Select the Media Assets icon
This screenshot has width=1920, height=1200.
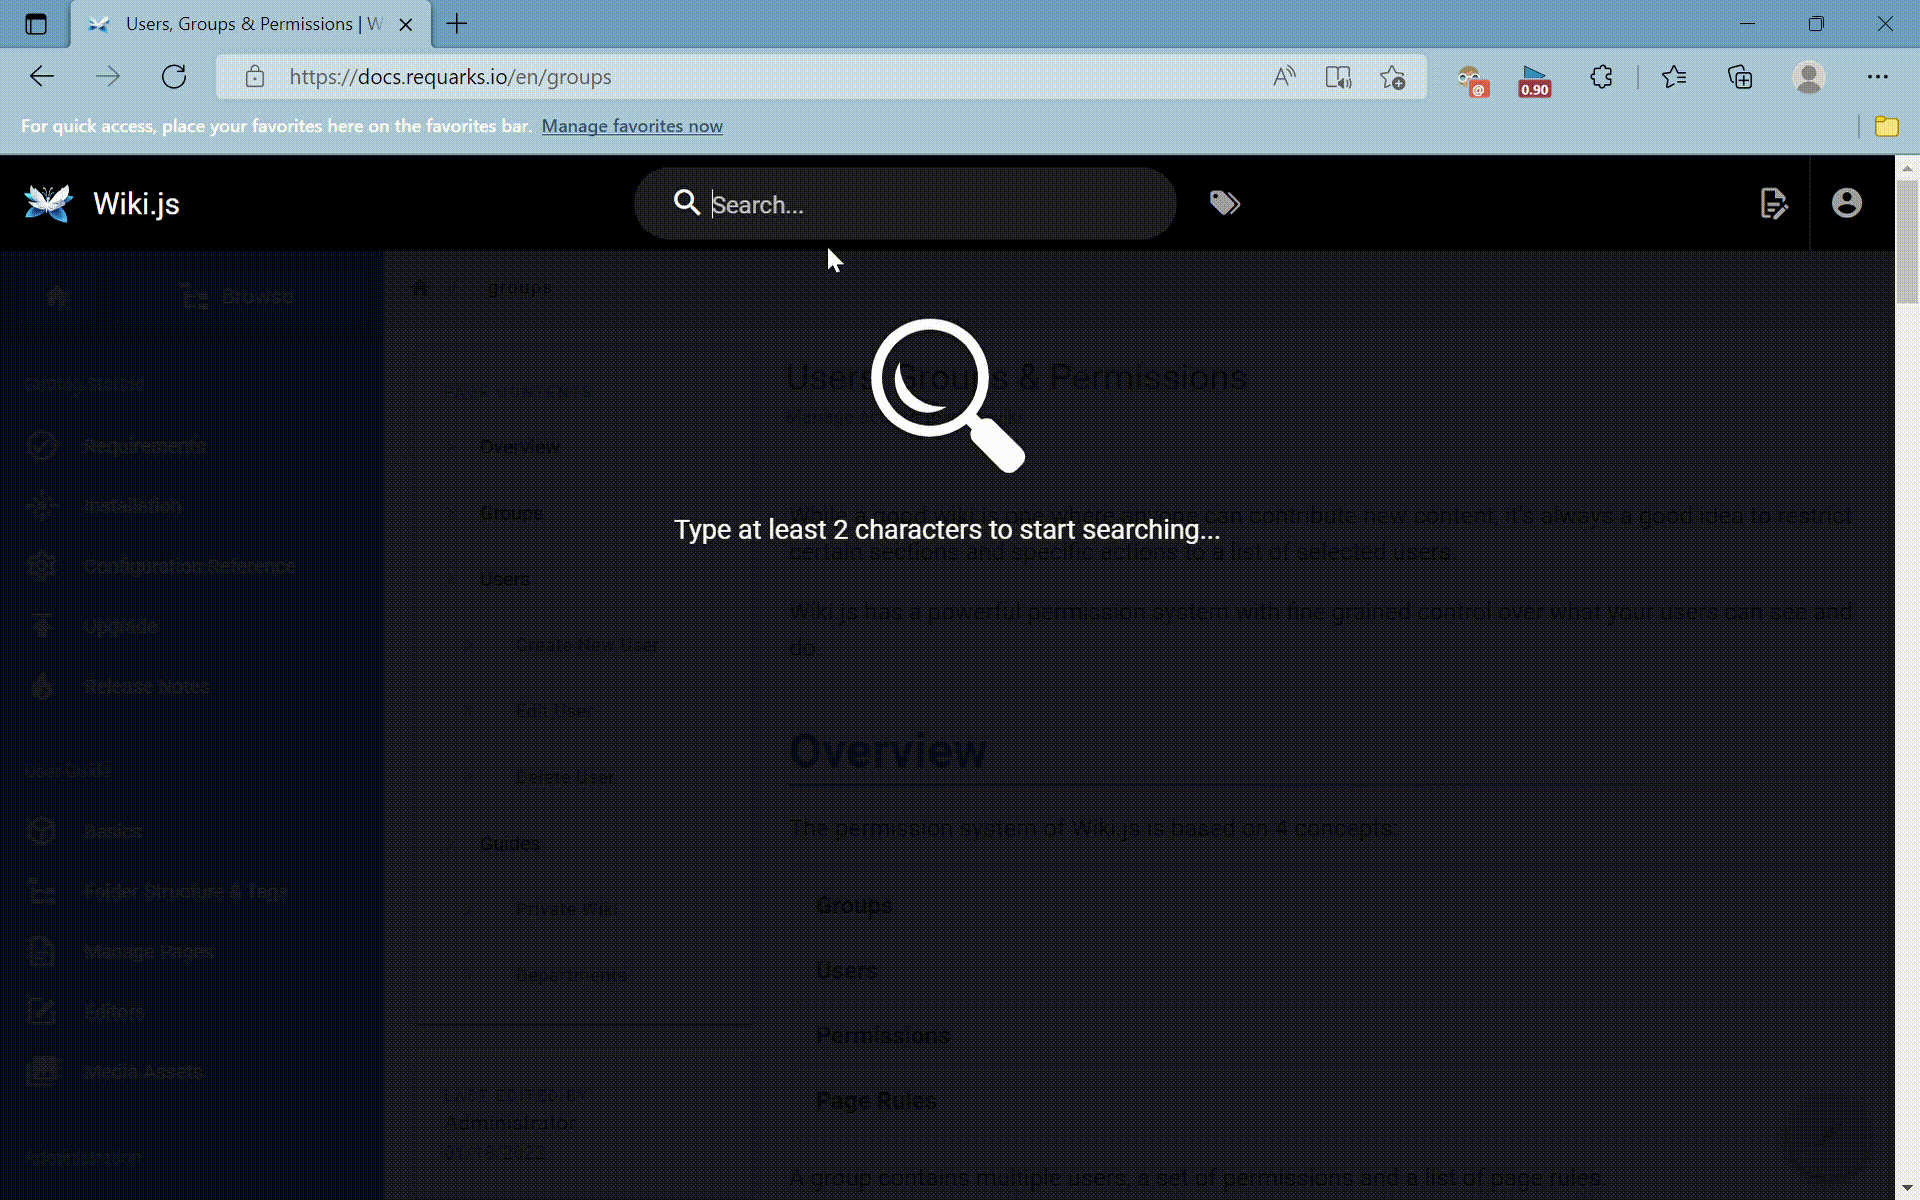41,1071
